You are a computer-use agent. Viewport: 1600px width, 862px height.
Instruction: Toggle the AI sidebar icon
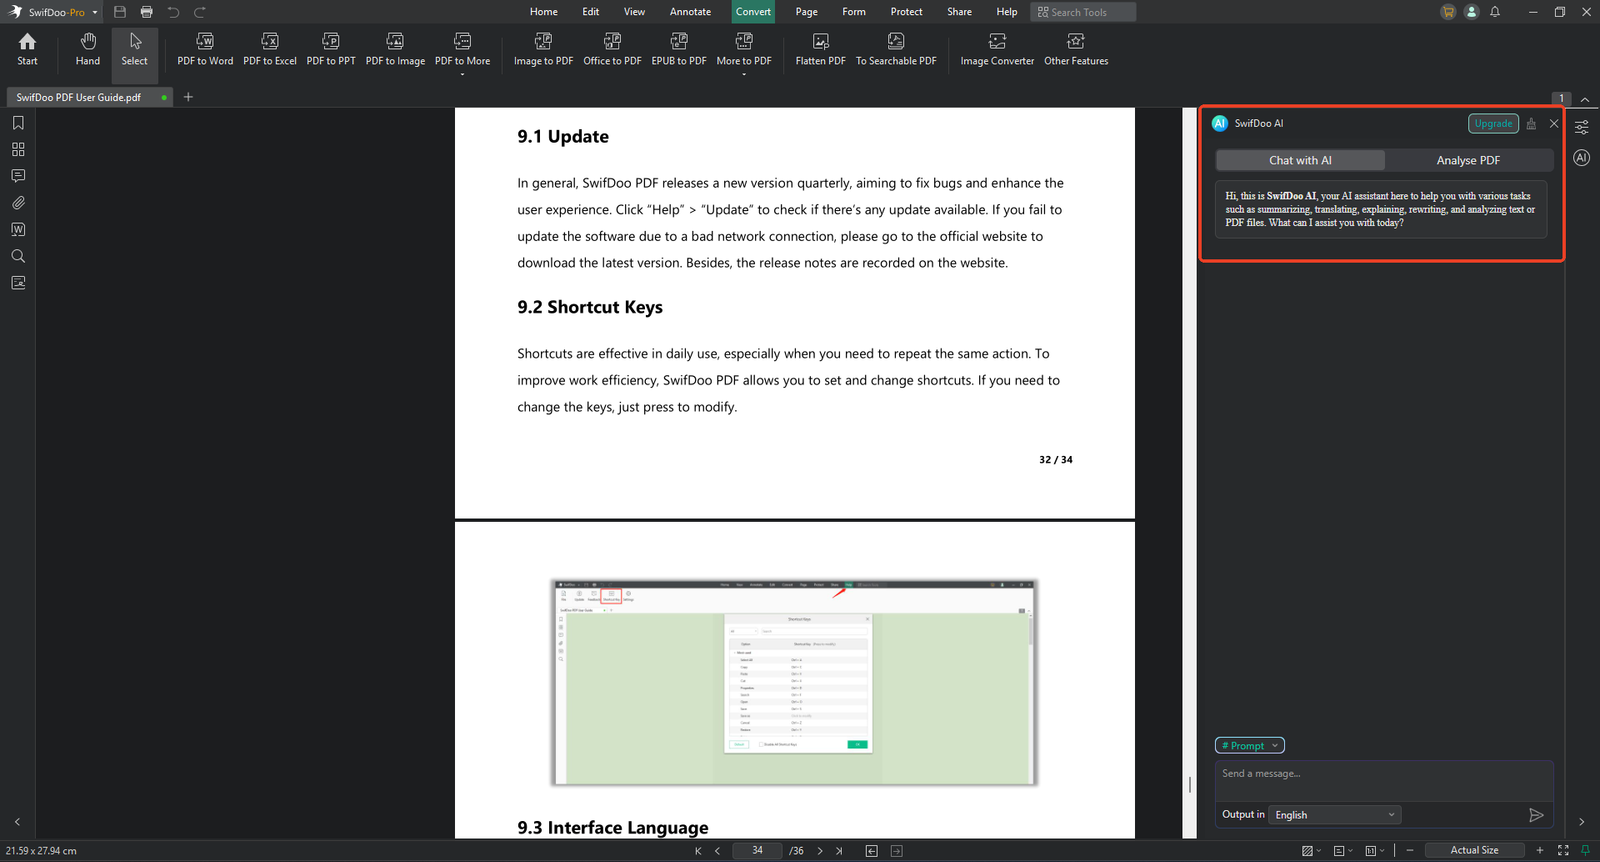pyautogui.click(x=1582, y=158)
